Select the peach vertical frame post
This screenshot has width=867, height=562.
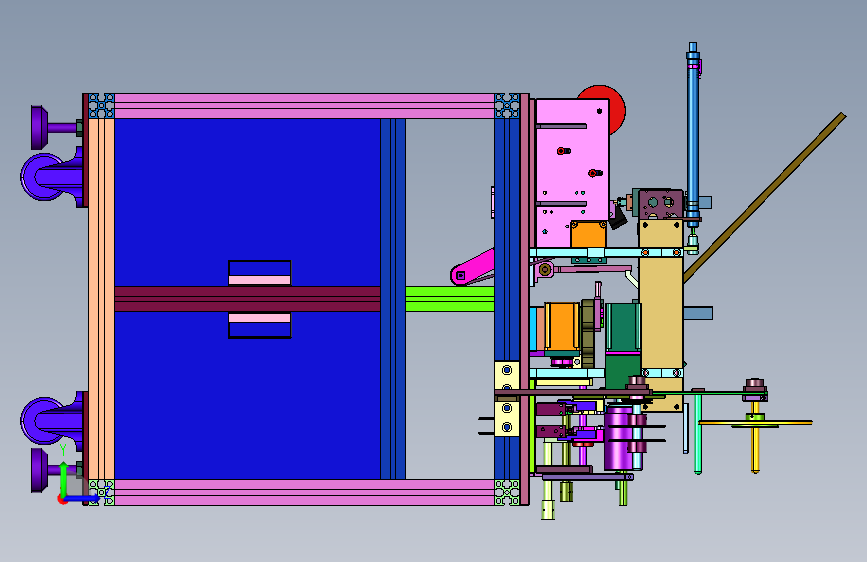(101, 299)
